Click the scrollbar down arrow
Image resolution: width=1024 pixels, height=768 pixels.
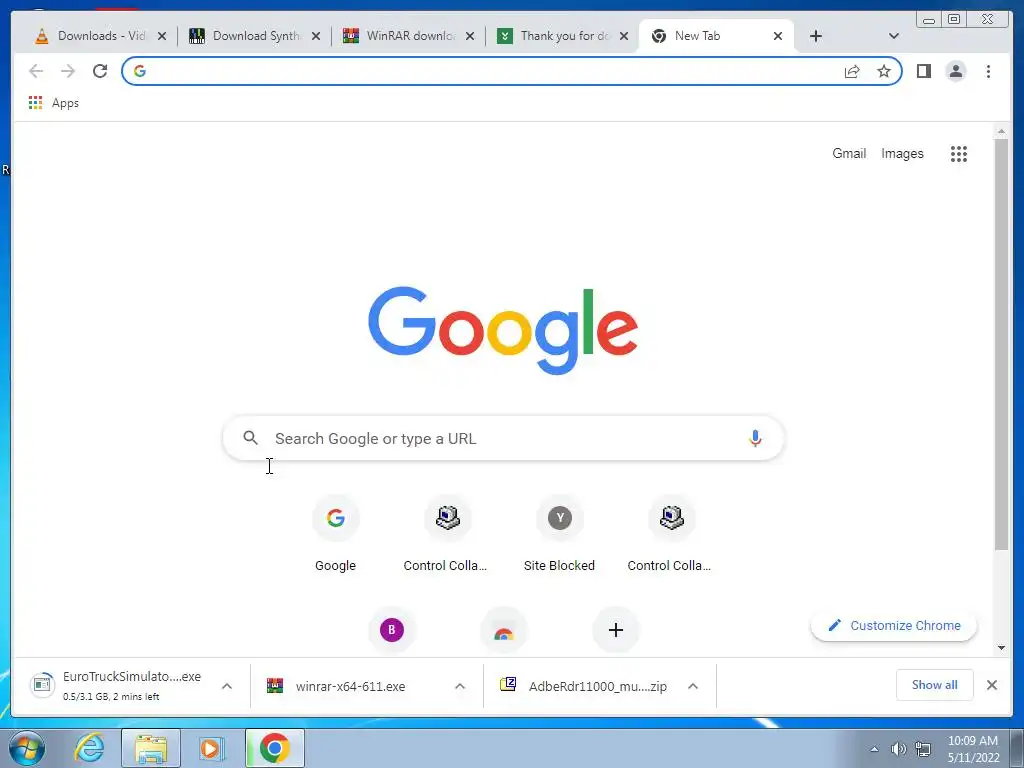1001,648
